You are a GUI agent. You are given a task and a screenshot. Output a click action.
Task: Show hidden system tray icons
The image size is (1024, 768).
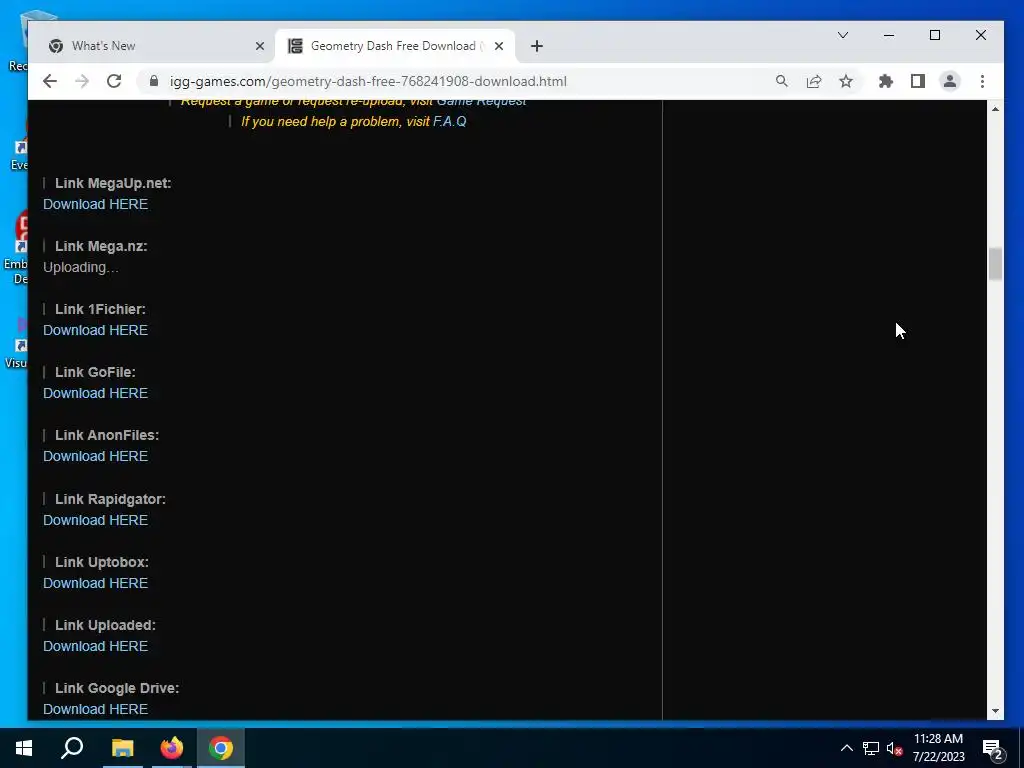click(x=846, y=748)
